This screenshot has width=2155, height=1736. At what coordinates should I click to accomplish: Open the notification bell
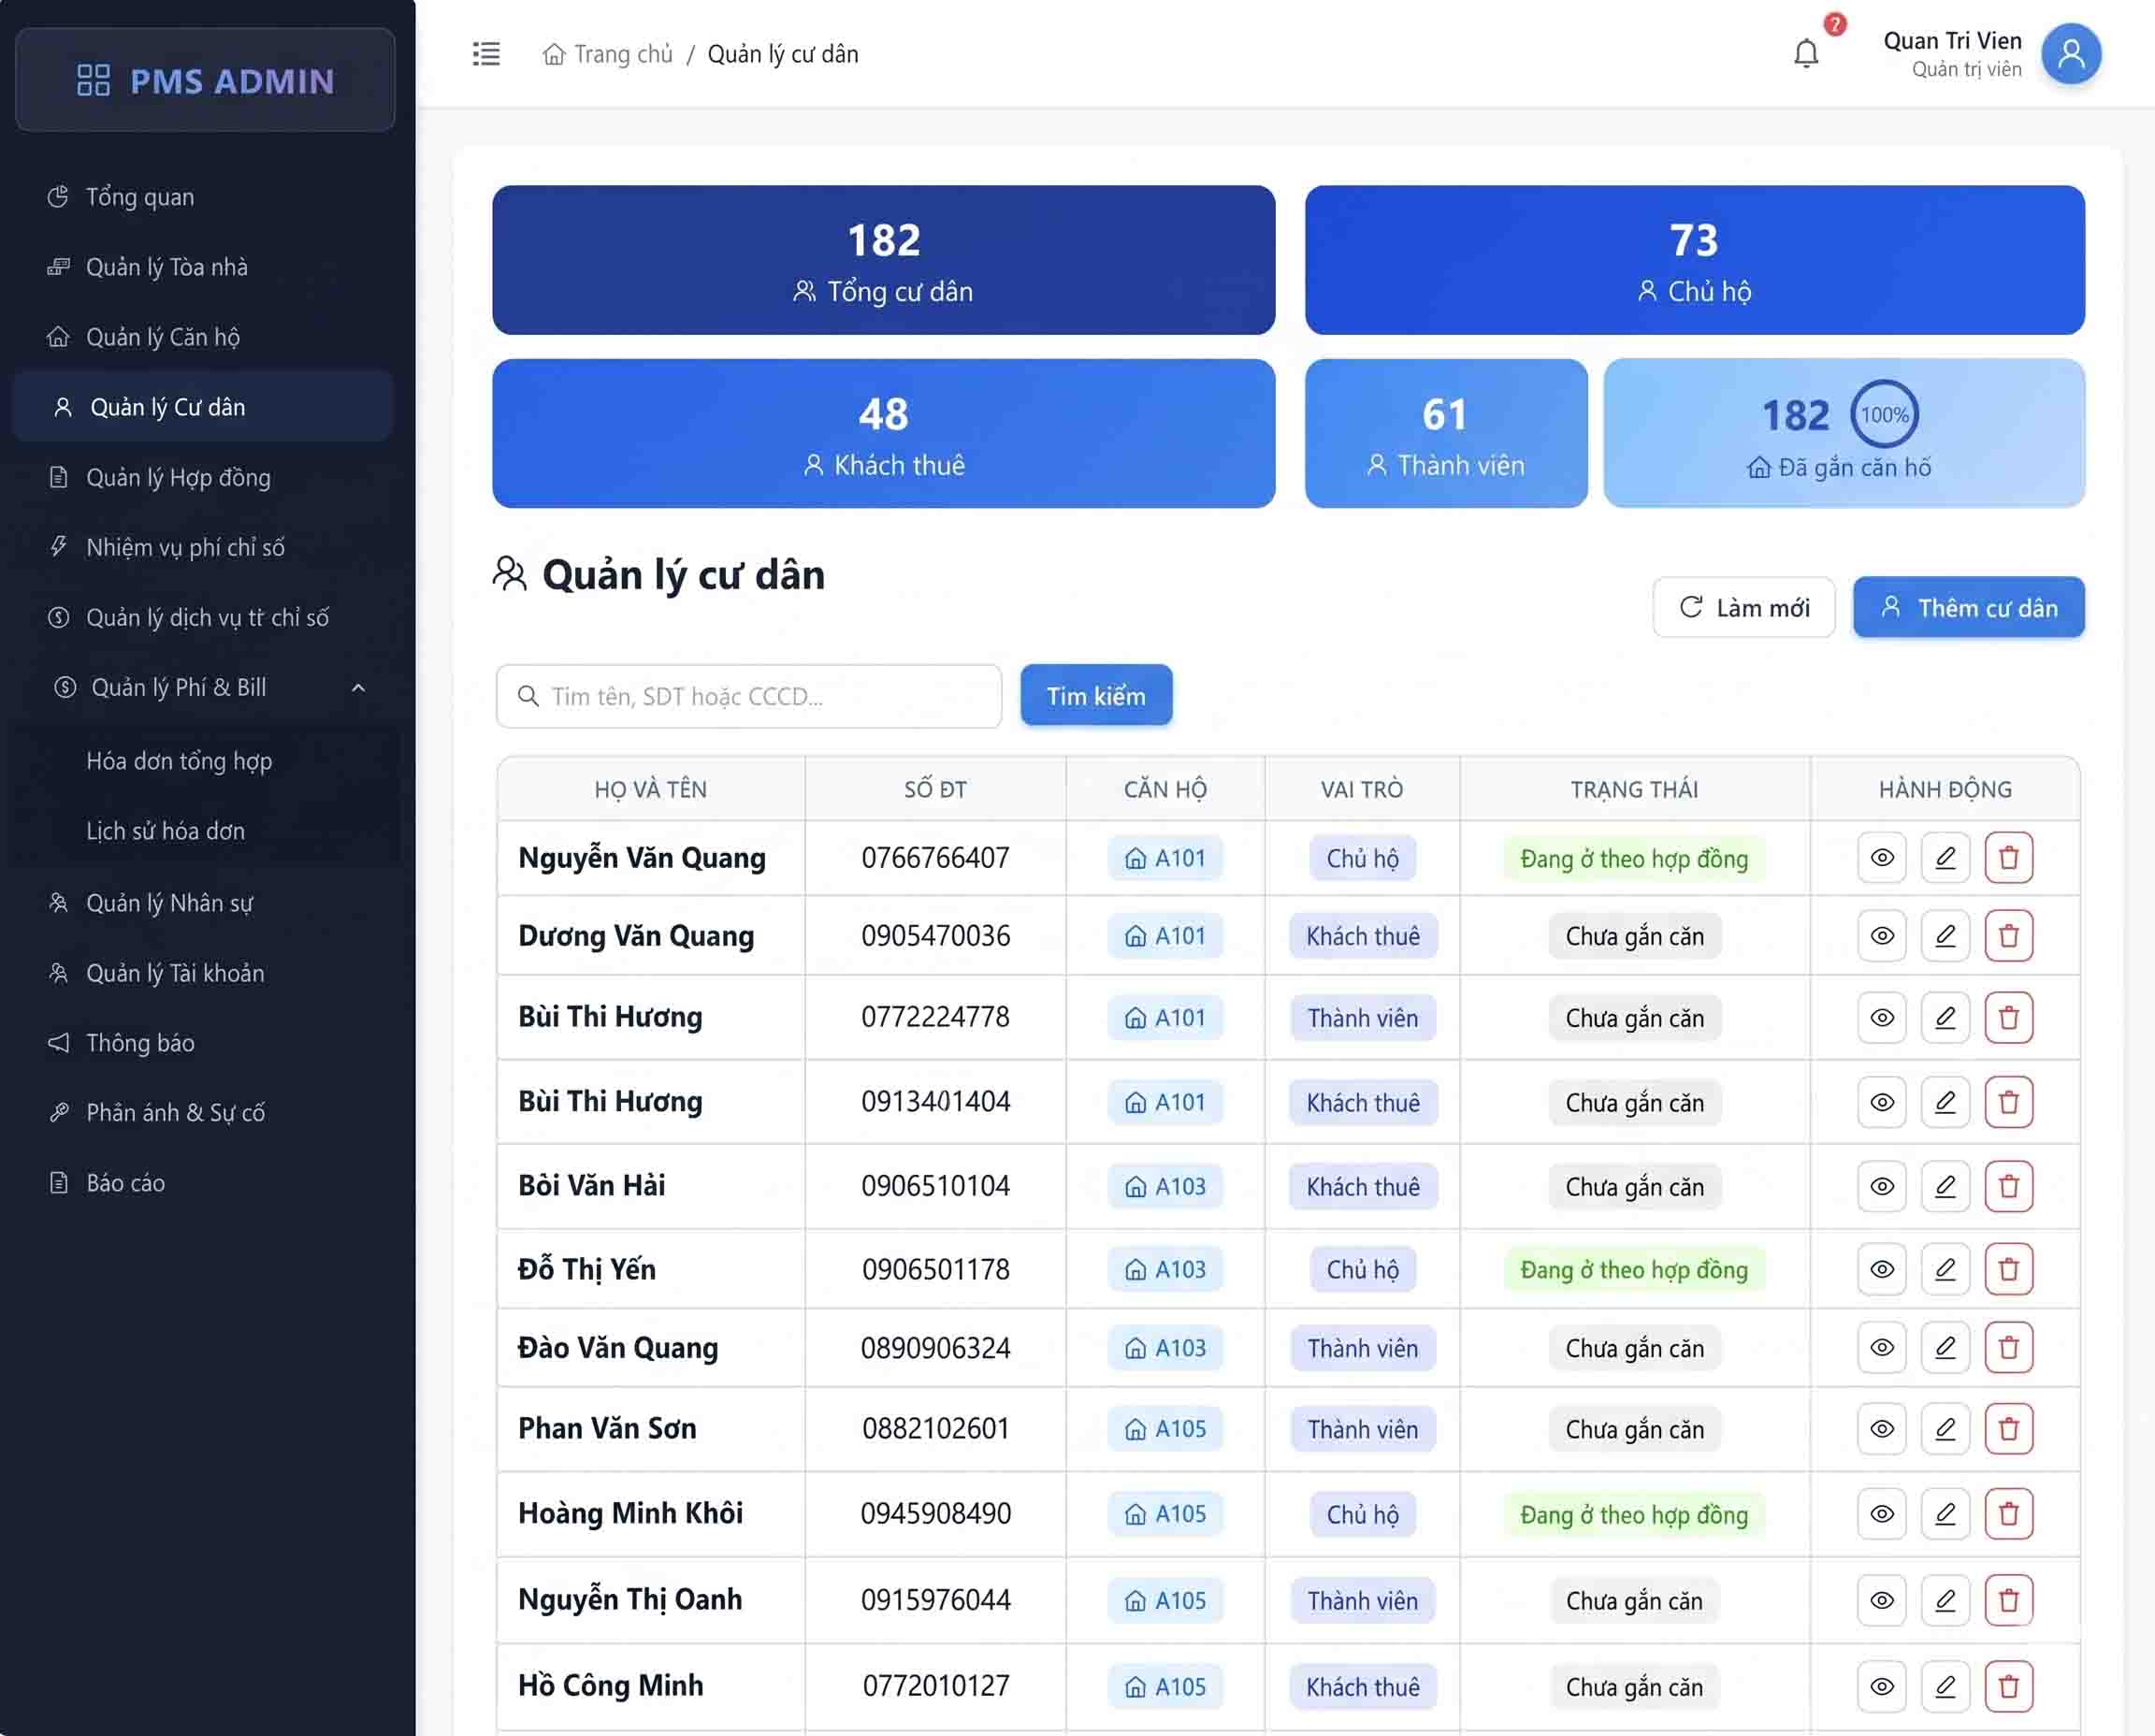[x=1806, y=53]
